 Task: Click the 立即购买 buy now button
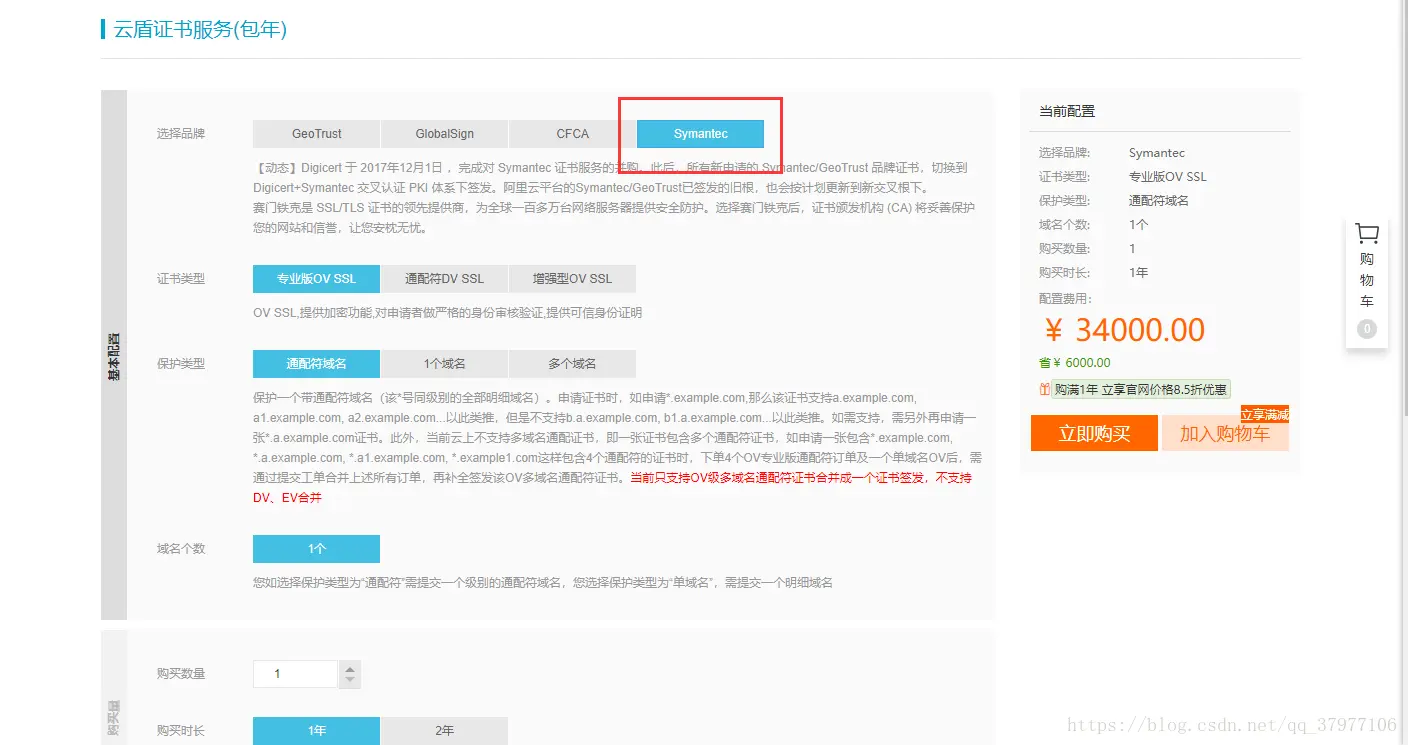(x=1094, y=433)
